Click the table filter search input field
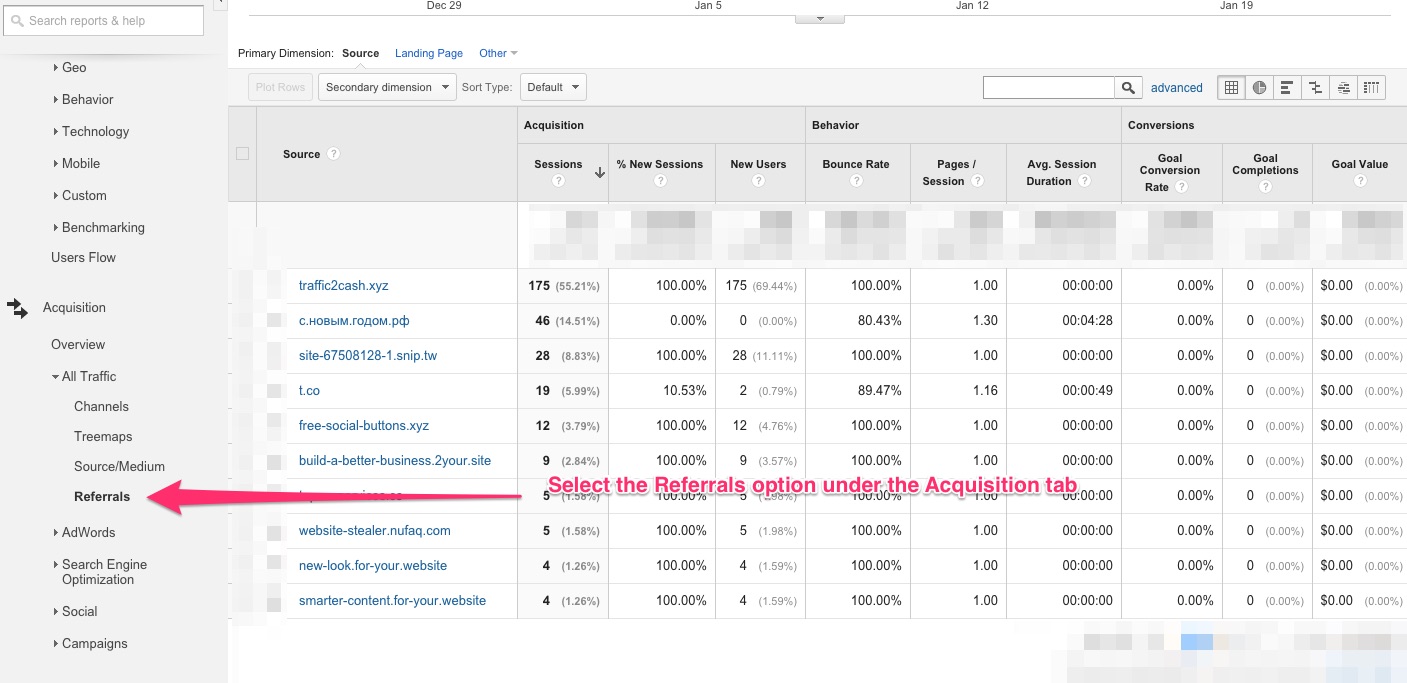This screenshot has height=683, width=1407. 1048,88
